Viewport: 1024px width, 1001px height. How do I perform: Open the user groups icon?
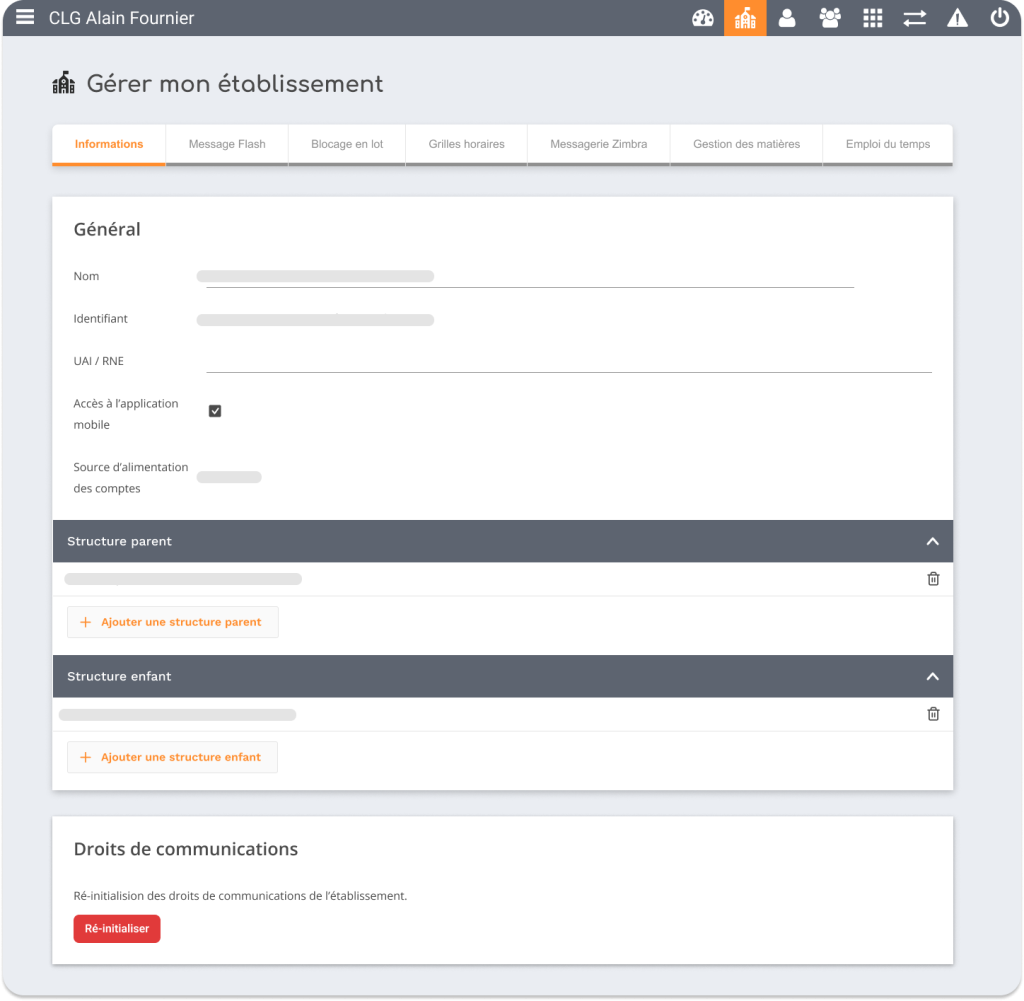point(830,18)
